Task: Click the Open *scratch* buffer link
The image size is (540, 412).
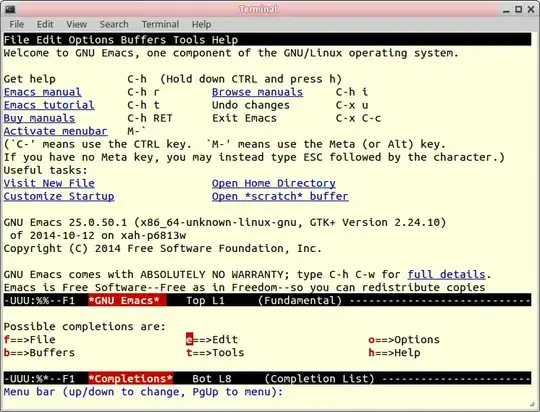Action: tap(280, 196)
